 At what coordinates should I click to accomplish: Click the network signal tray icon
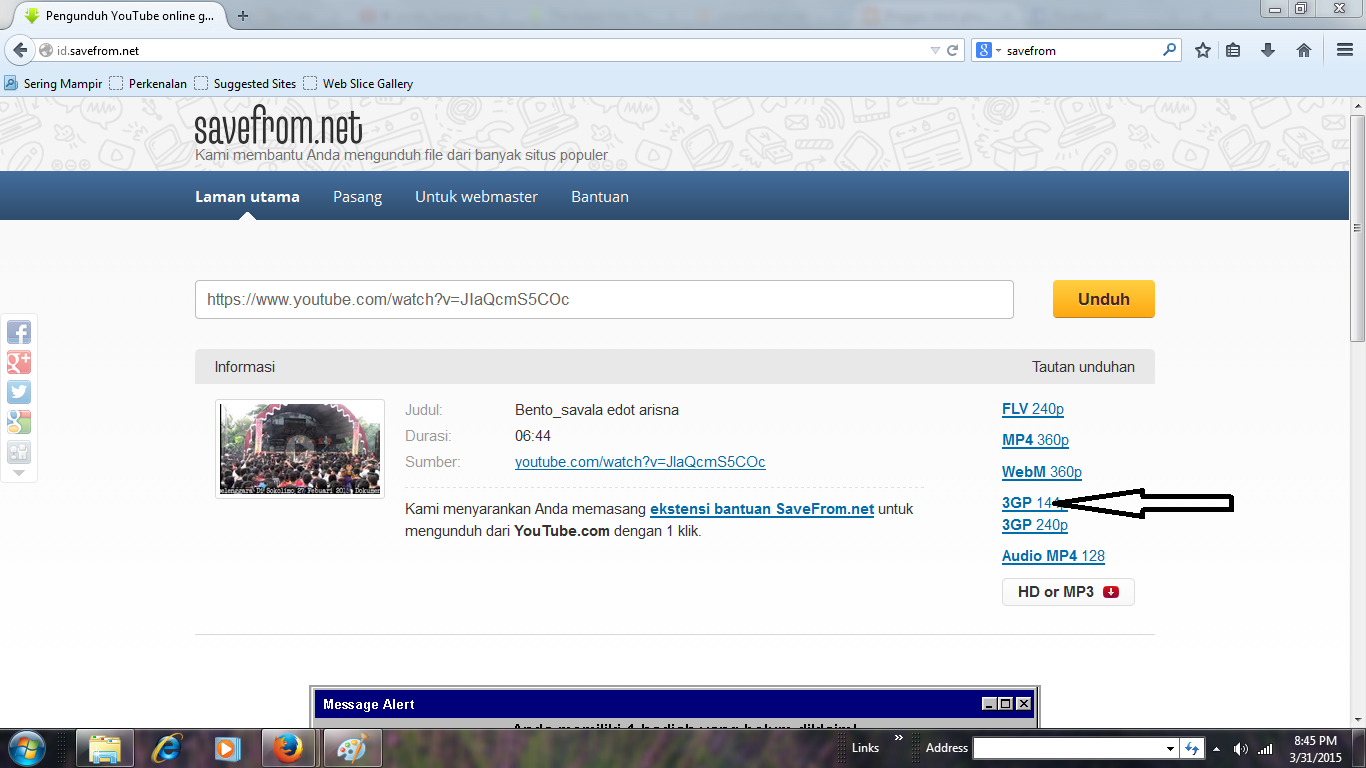(x=1266, y=748)
